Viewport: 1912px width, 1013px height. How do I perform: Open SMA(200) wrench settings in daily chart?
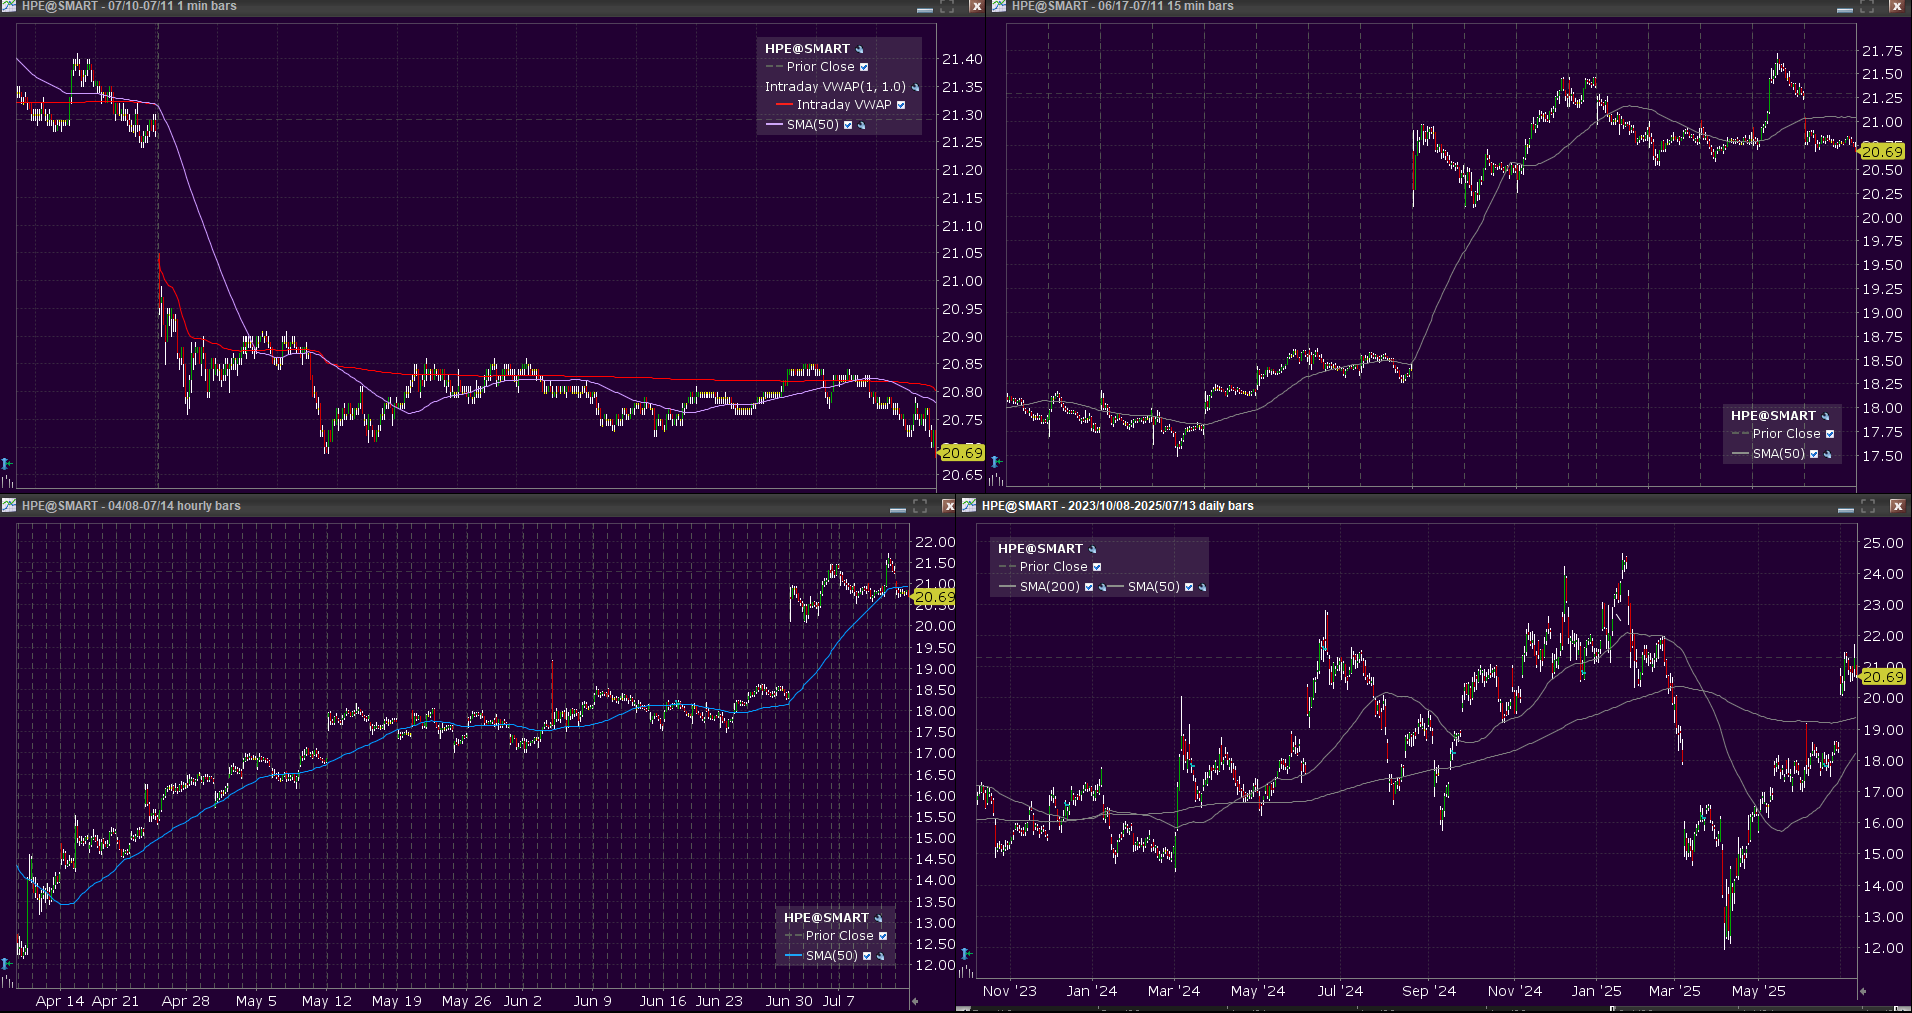tap(1102, 587)
